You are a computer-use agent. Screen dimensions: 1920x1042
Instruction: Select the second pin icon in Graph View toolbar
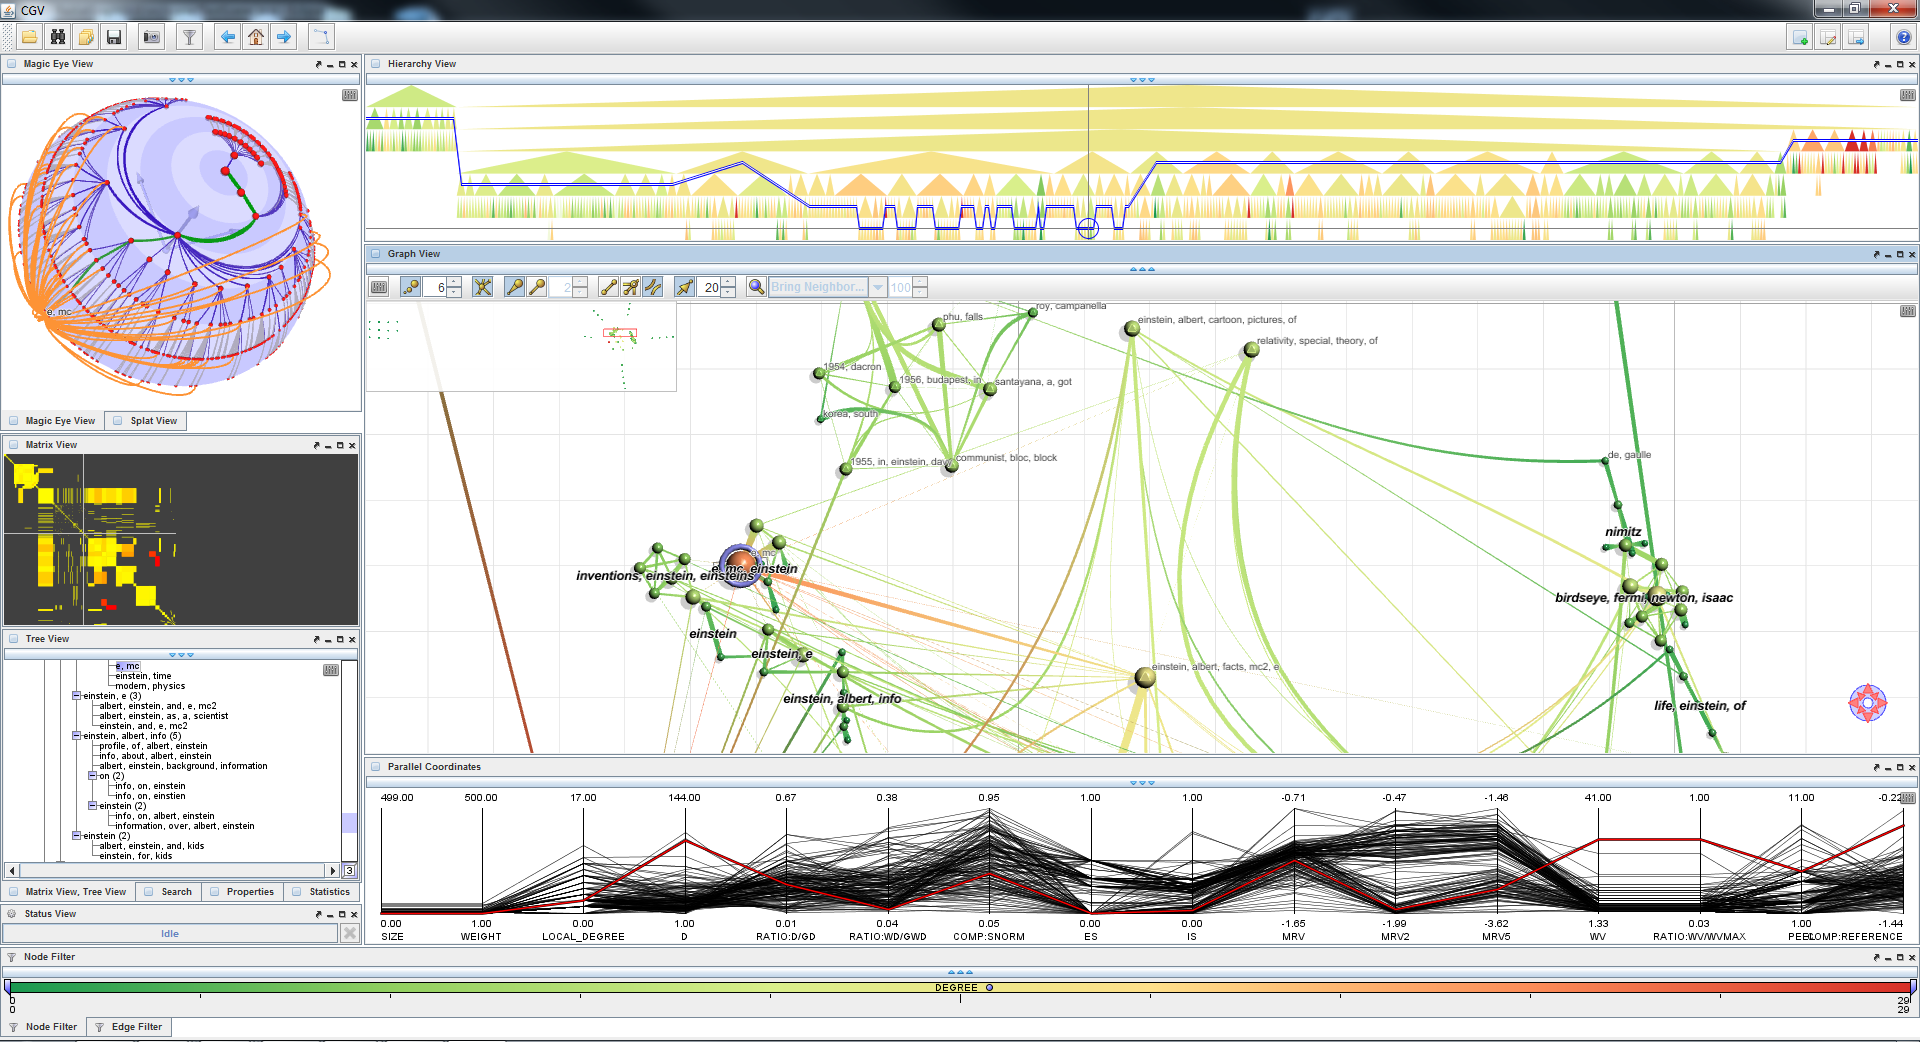click(x=537, y=287)
